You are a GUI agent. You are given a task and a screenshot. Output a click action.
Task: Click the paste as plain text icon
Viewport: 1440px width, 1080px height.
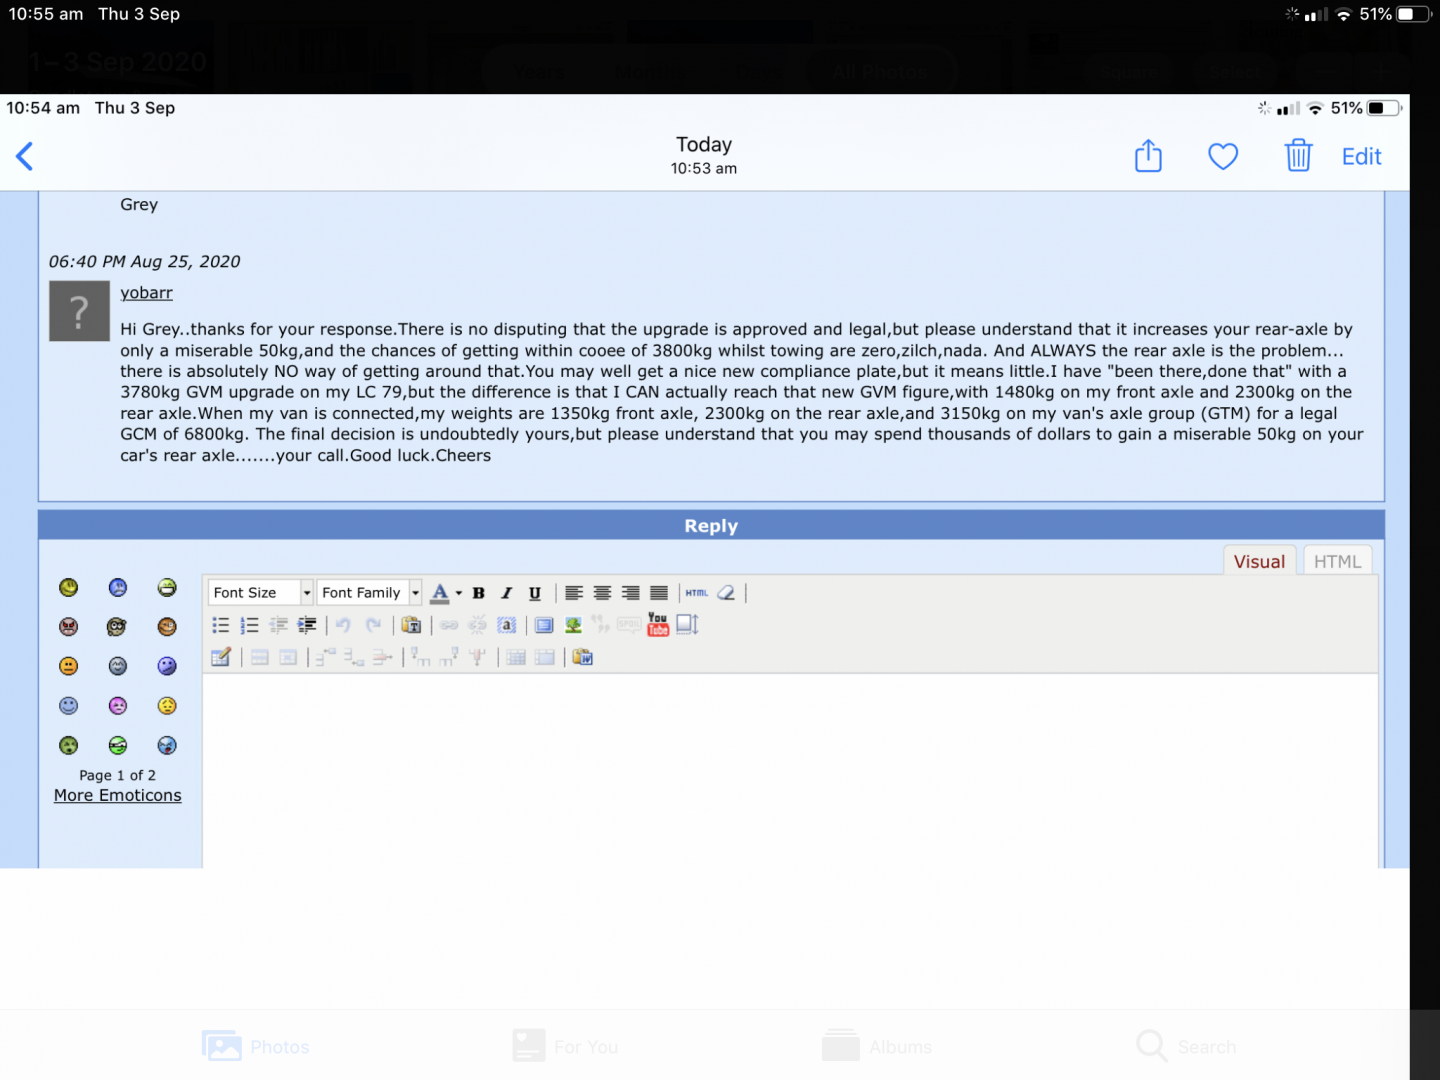point(410,625)
